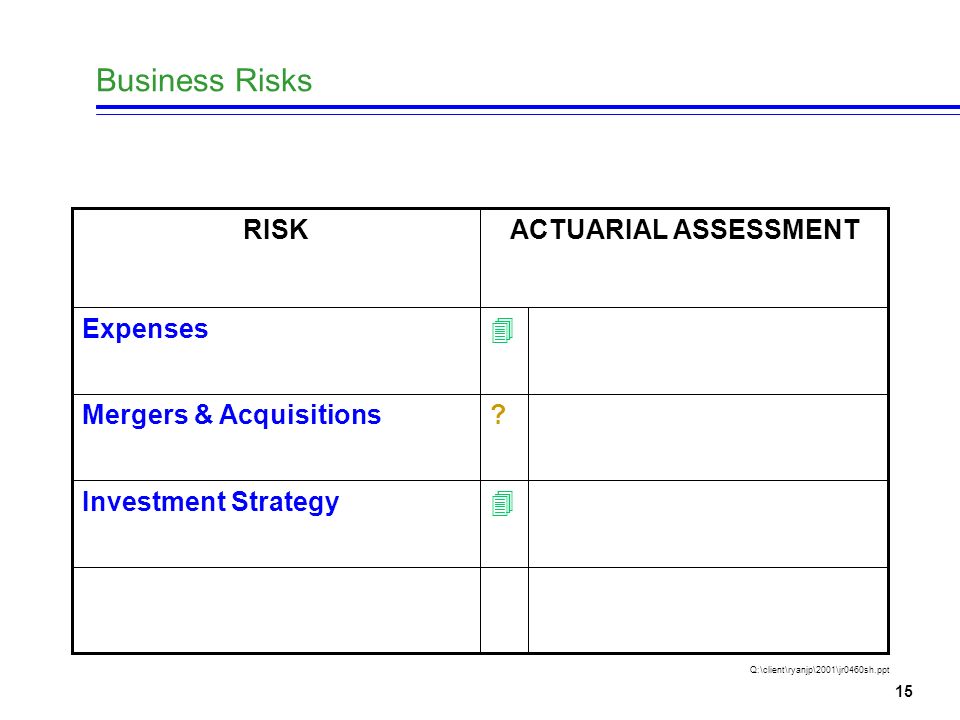The height and width of the screenshot is (720, 960).
Task: Click the document icon in Investment Strategy row
Action: pyautogui.click(x=502, y=503)
